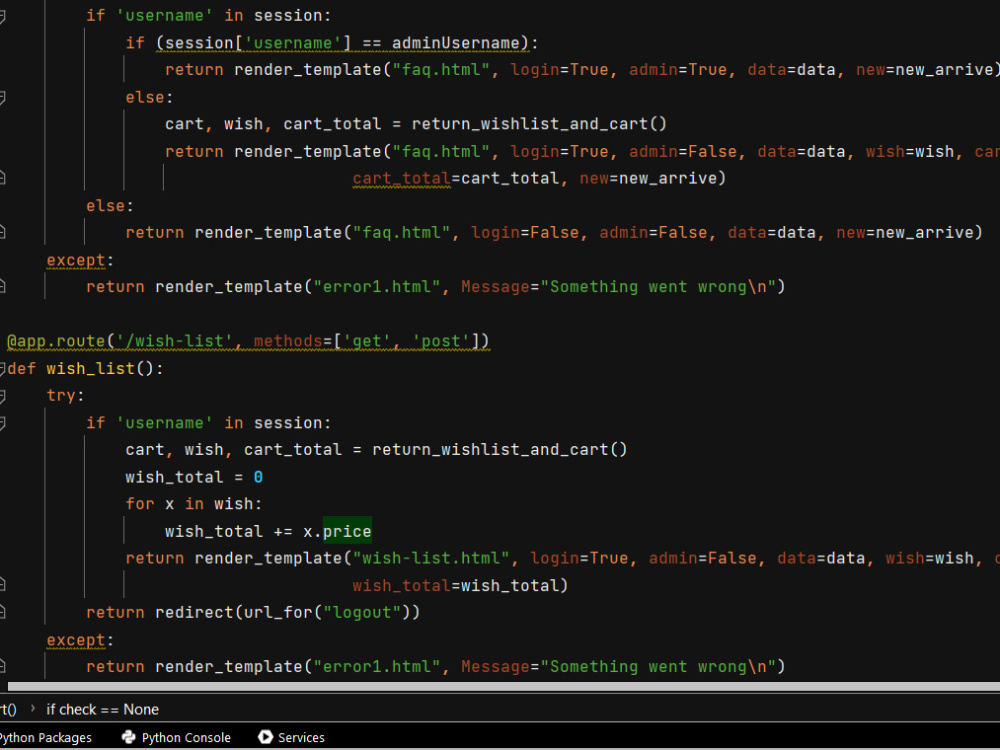Viewport: 1000px width, 750px height.
Task: Click the "wish-list.html" template string
Action: click(x=431, y=558)
